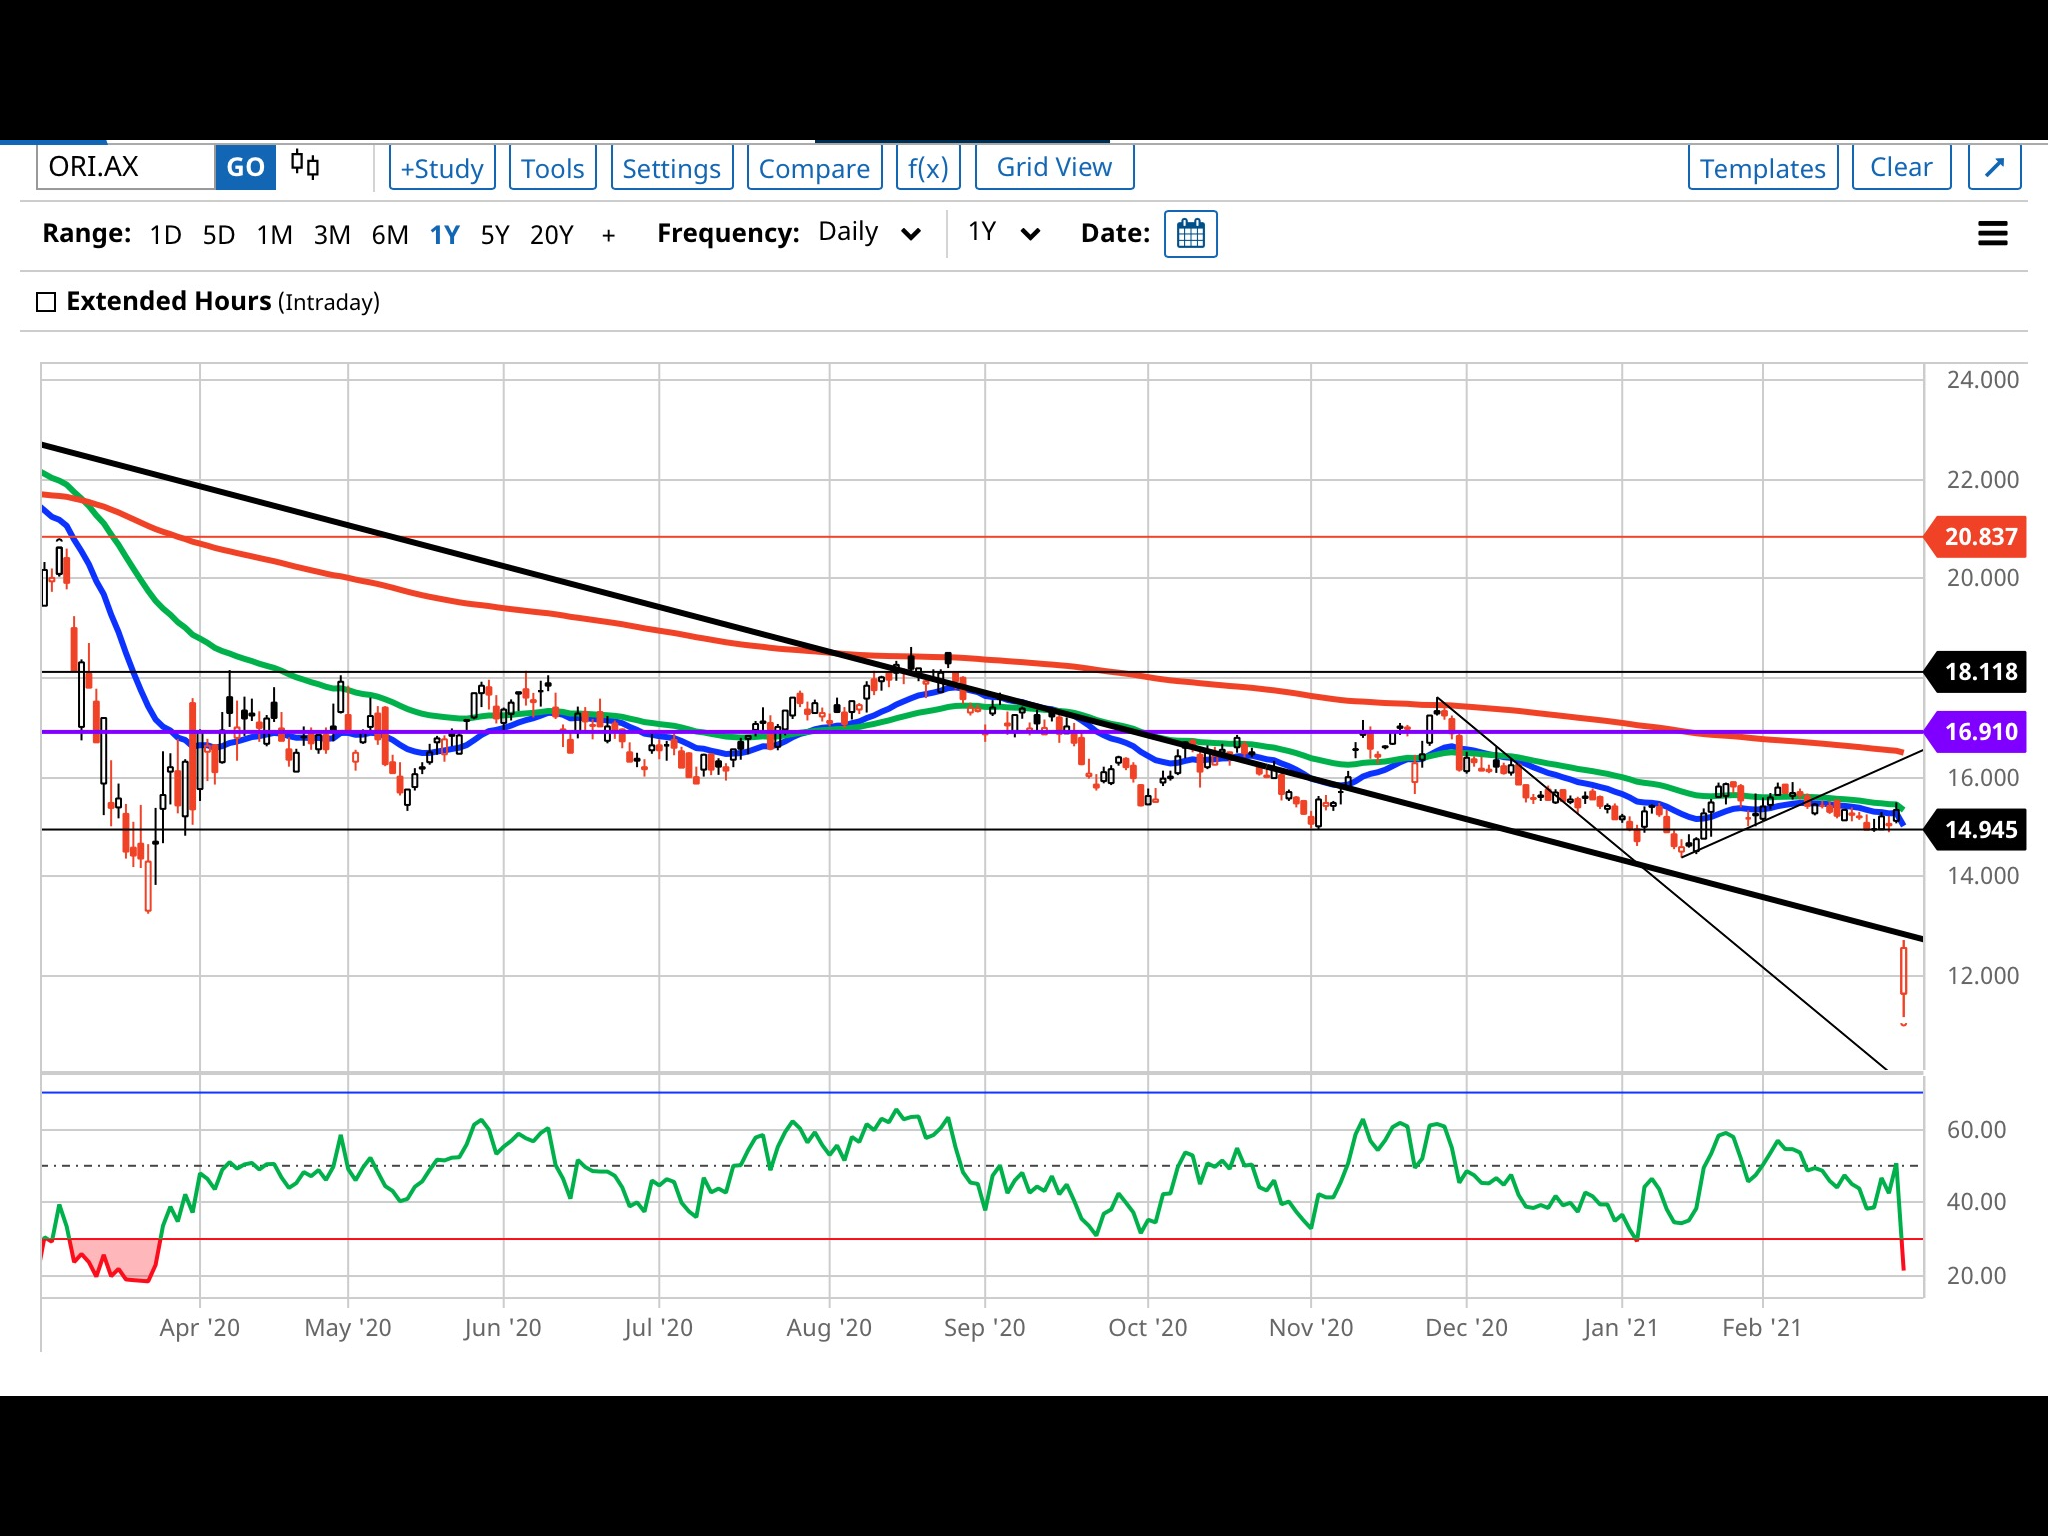2048x1536 pixels.
Task: Select the 20Y range
Action: click(552, 235)
